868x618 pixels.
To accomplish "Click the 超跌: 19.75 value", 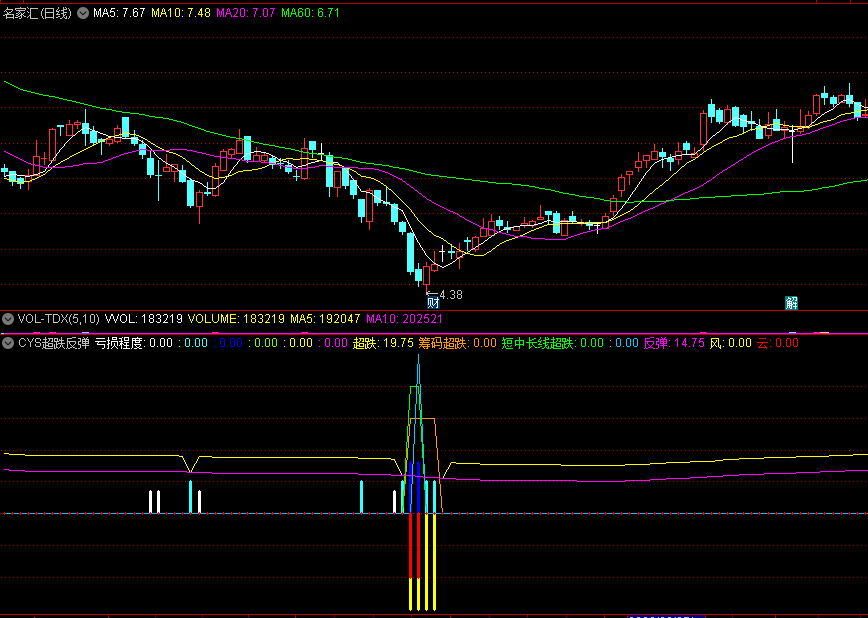I will 383,343.
